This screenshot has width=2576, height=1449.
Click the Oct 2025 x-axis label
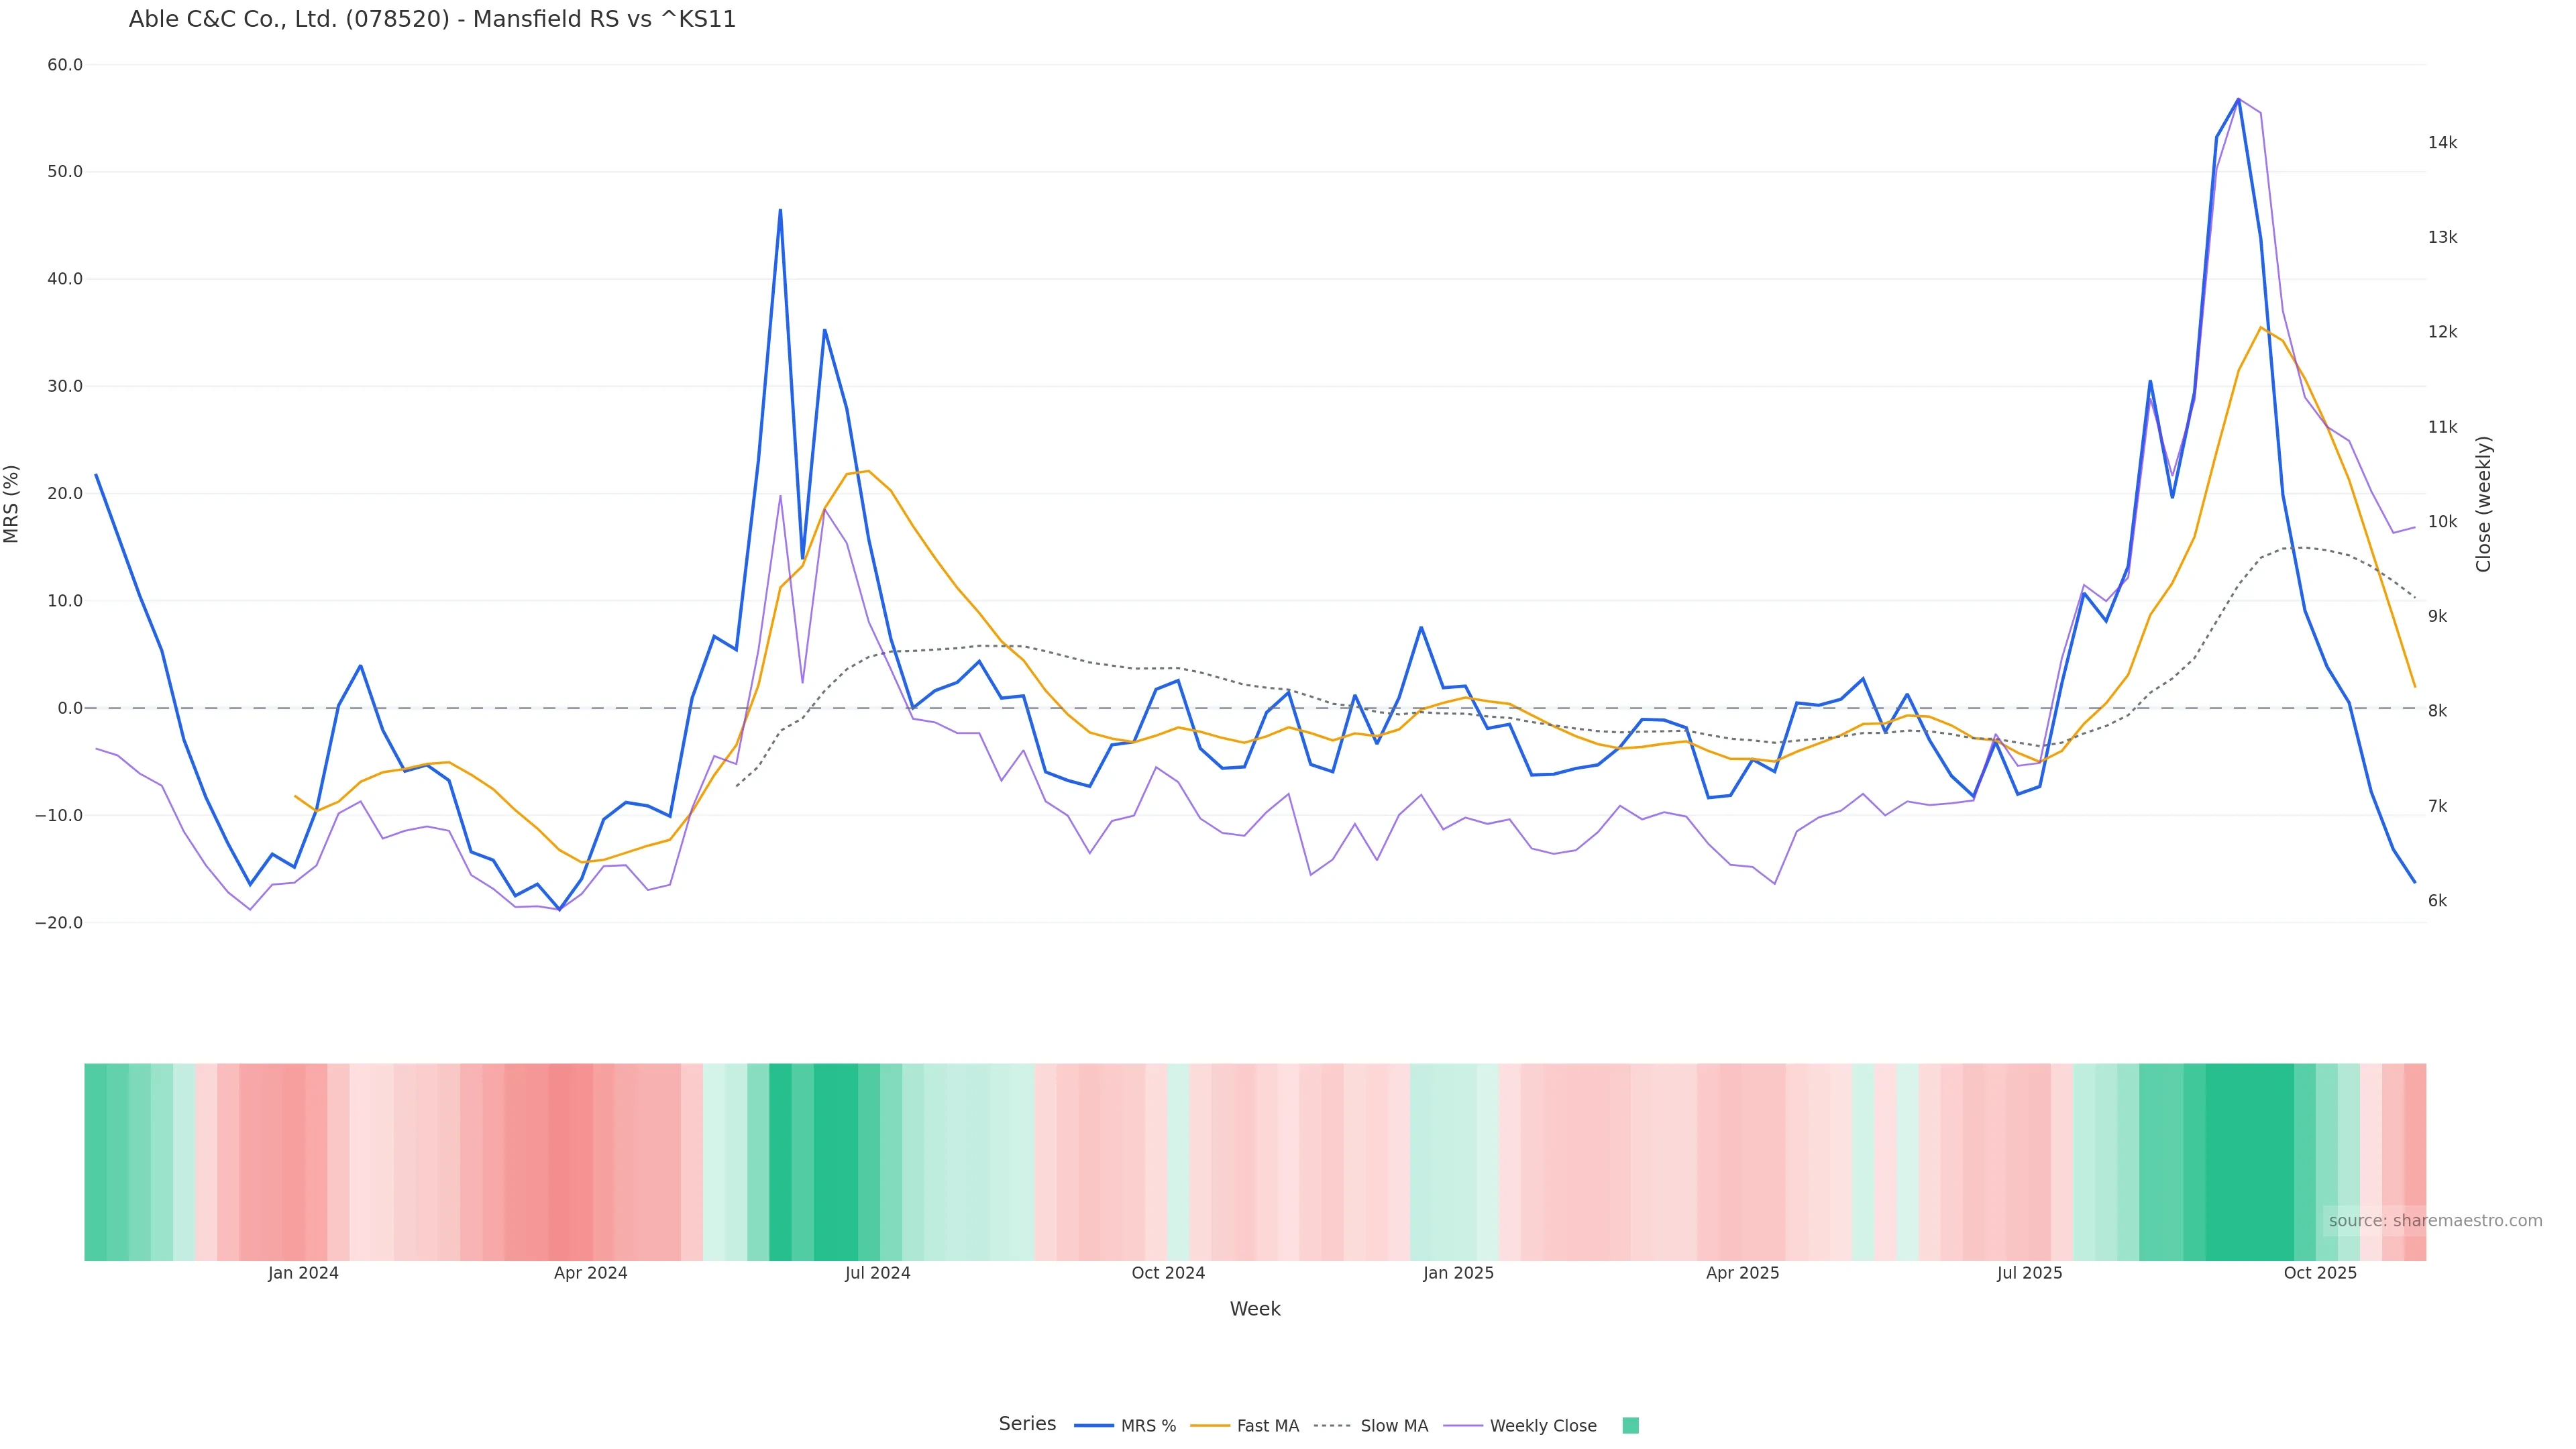tap(2320, 1273)
